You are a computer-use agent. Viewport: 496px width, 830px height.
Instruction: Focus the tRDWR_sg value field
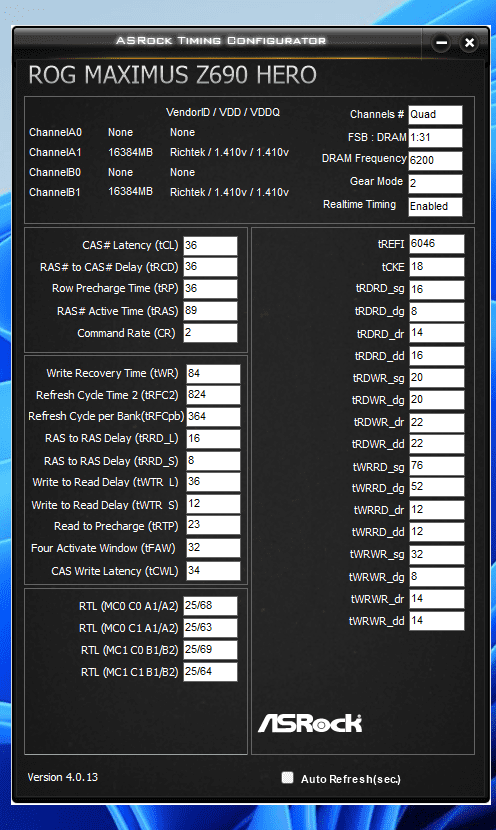437,378
